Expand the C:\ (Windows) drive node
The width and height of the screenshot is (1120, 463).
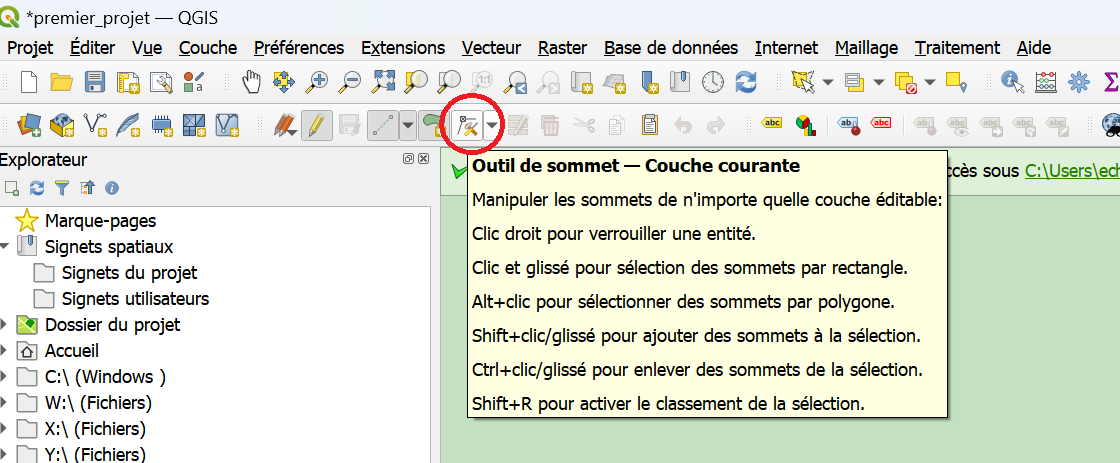coord(4,377)
